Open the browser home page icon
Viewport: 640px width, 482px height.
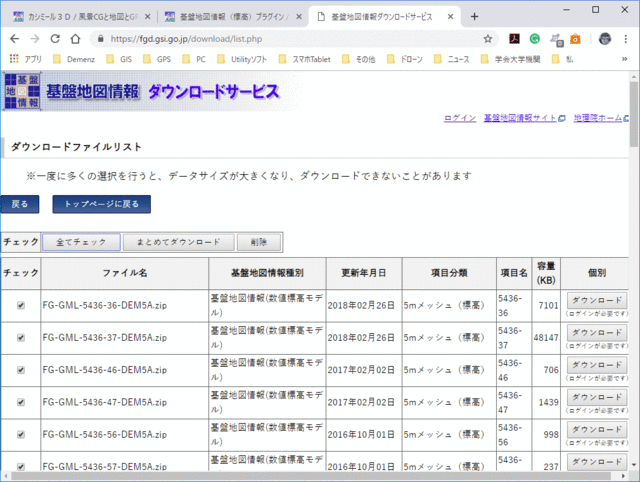(x=76, y=39)
